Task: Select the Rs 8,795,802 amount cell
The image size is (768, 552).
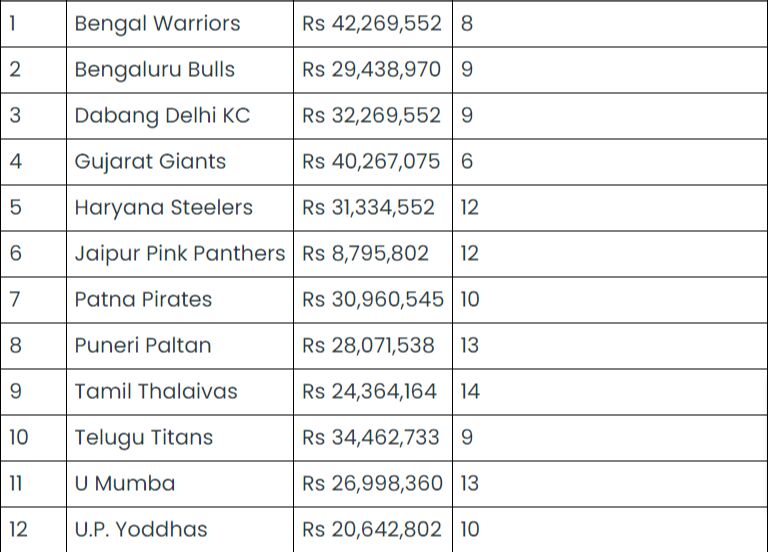Action: click(365, 253)
